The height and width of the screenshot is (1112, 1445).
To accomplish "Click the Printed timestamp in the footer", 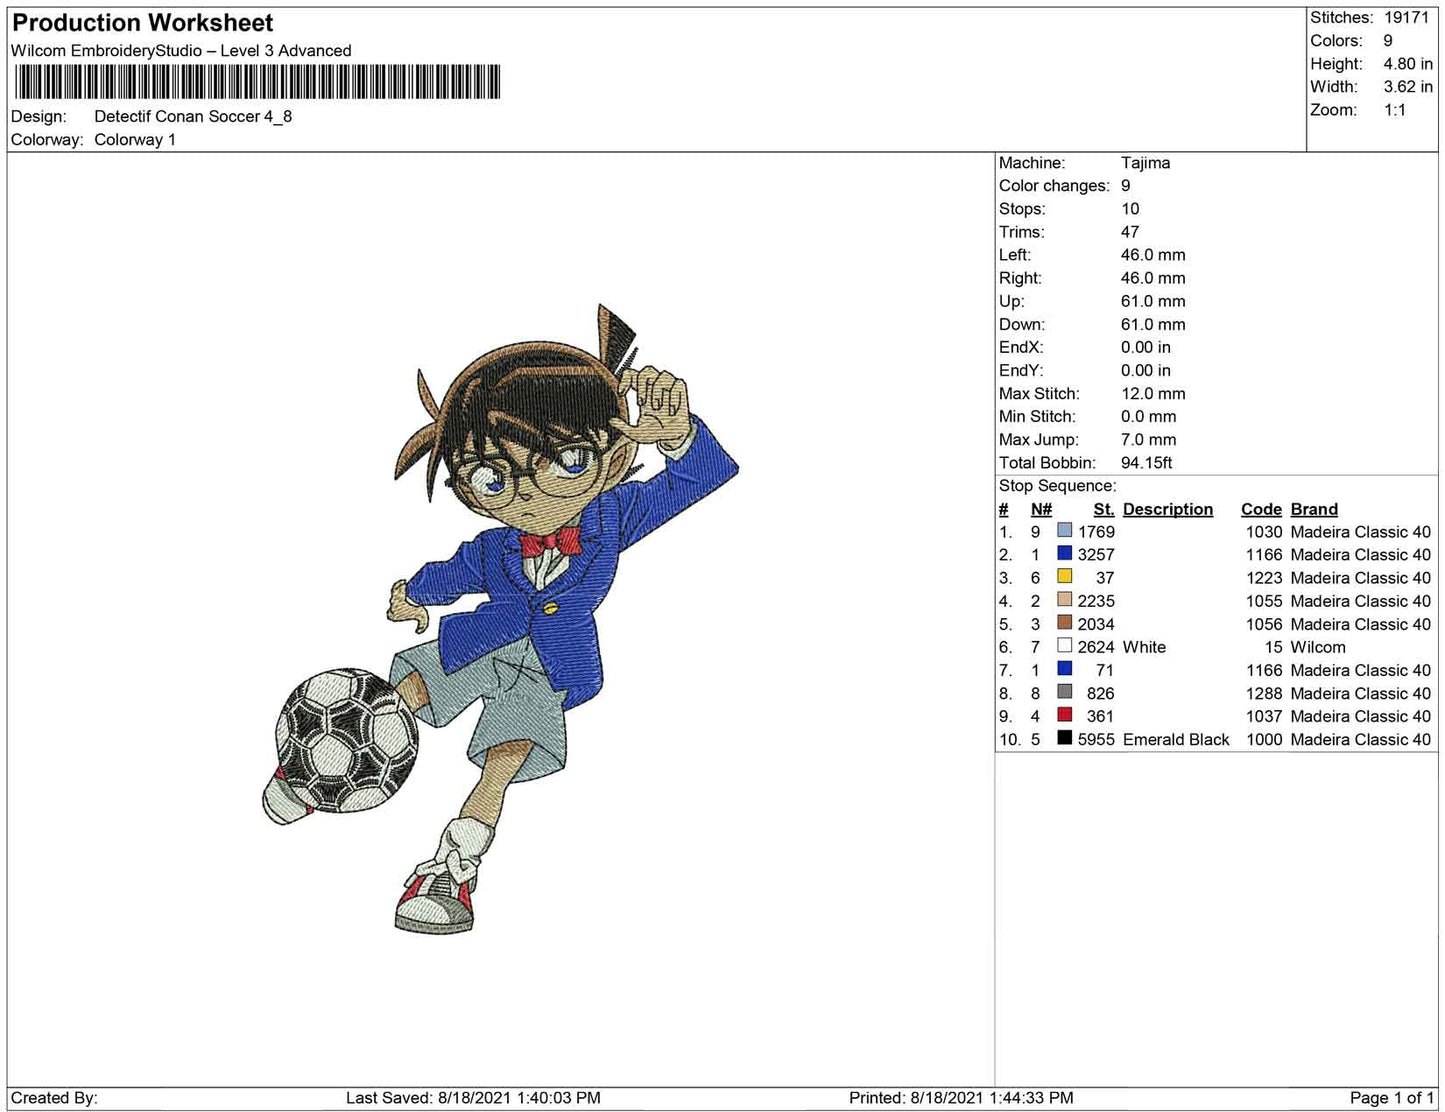I will (x=961, y=1098).
